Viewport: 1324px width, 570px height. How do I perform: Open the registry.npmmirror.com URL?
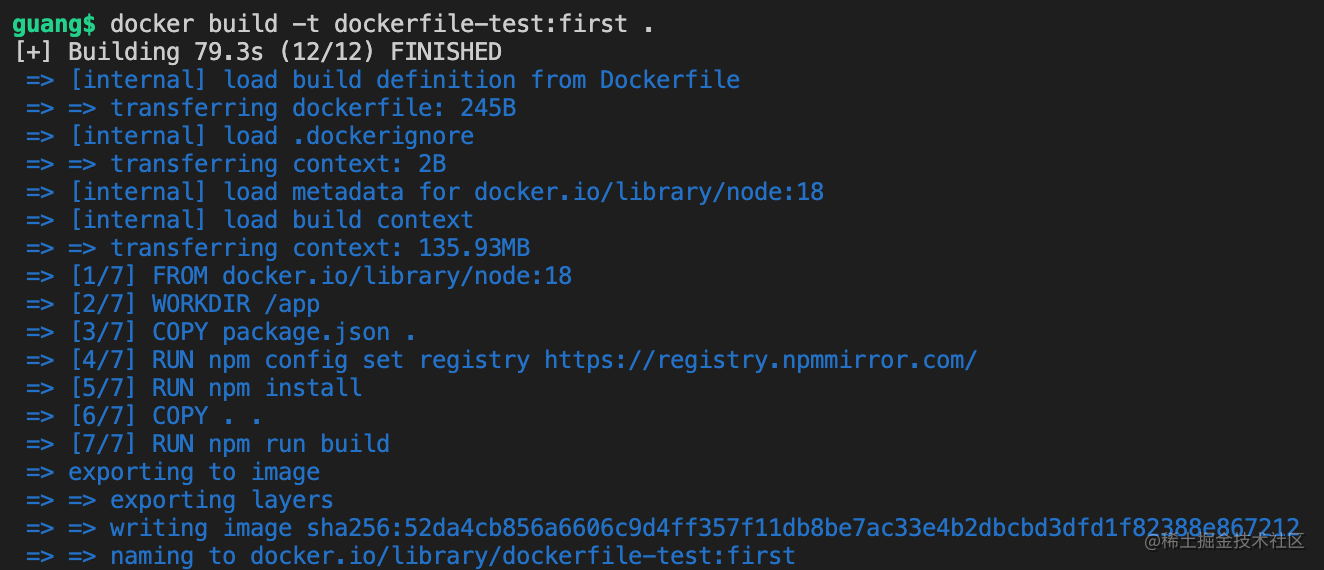761,360
